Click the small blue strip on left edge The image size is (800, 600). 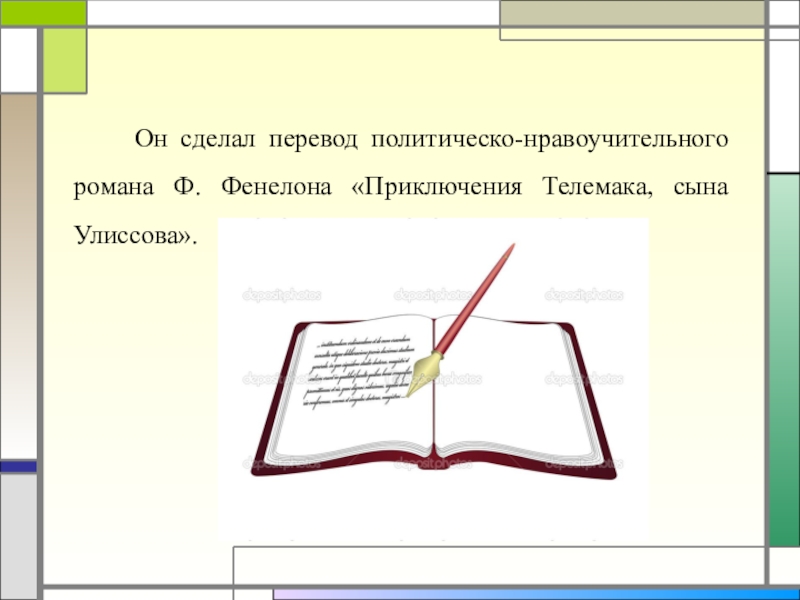[x=18, y=466]
